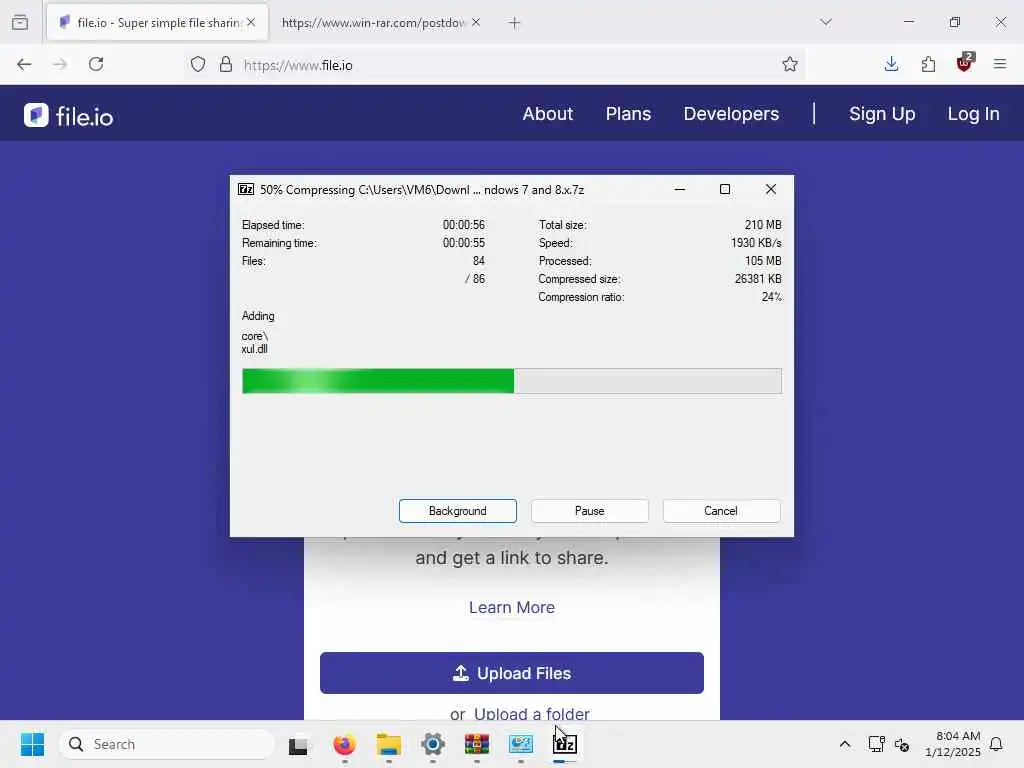The width and height of the screenshot is (1024, 768).
Task: Go back to previous page
Action: coord(24,64)
